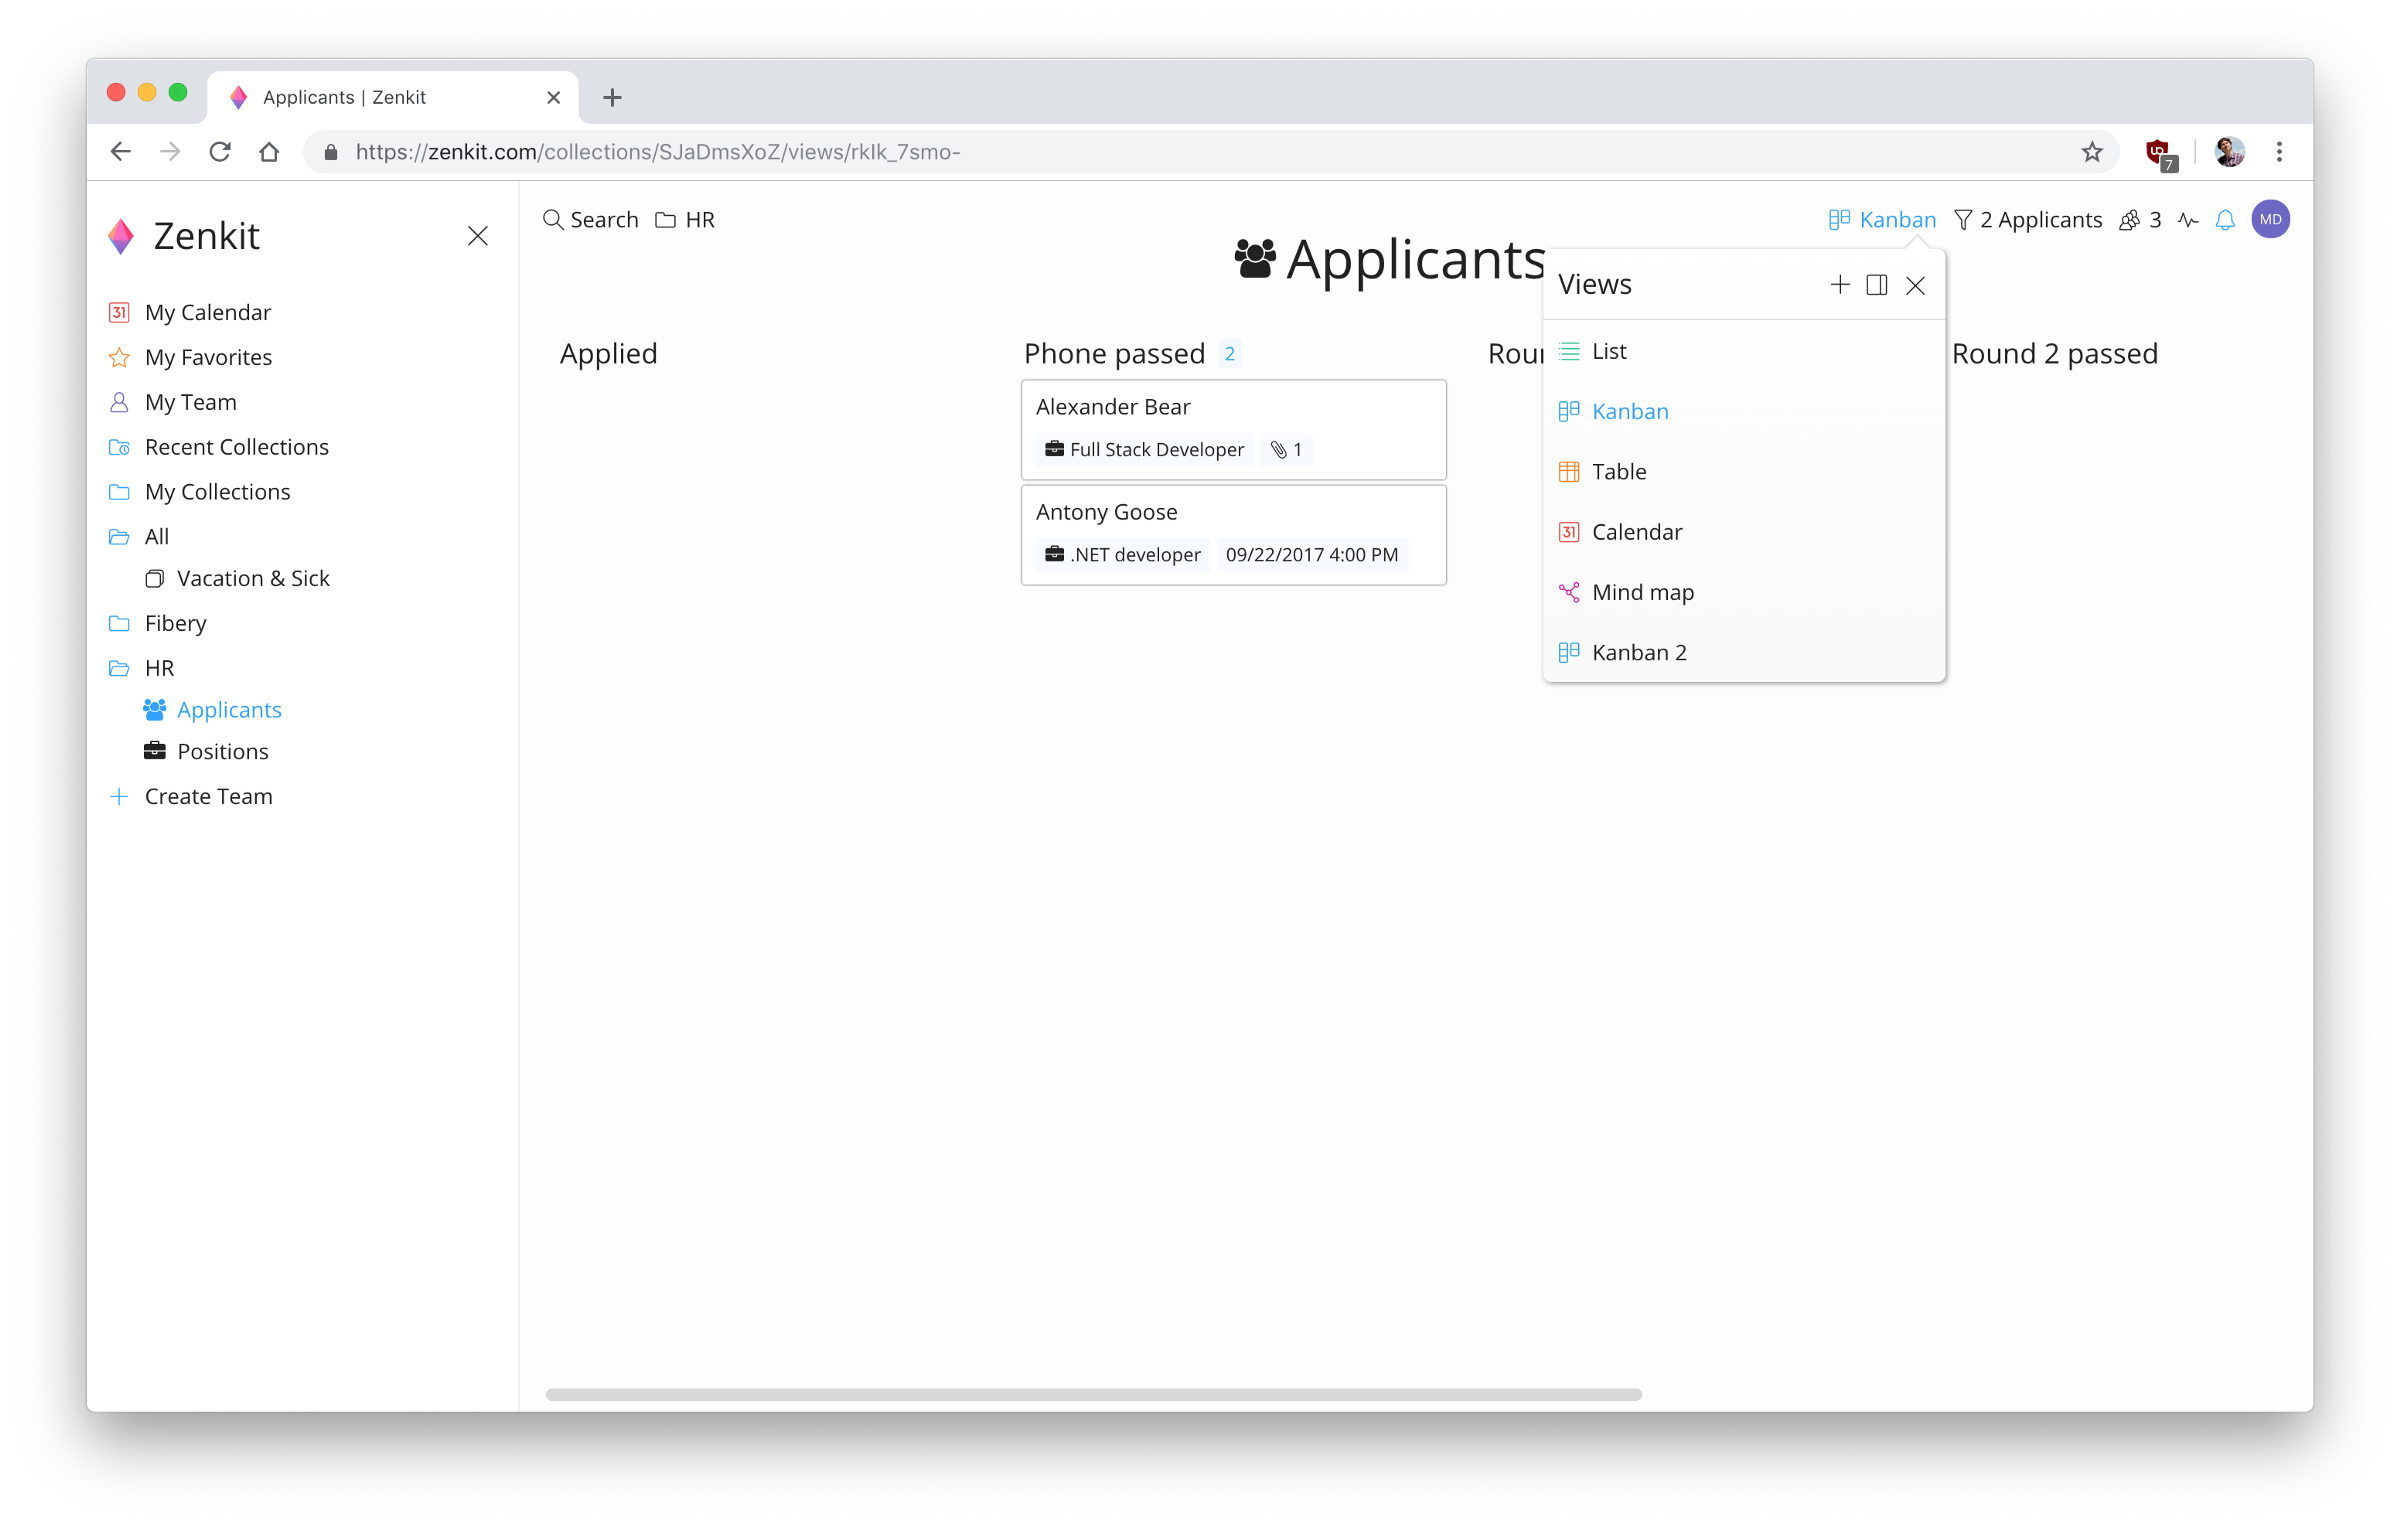Select the Mind map view

coord(1642,593)
